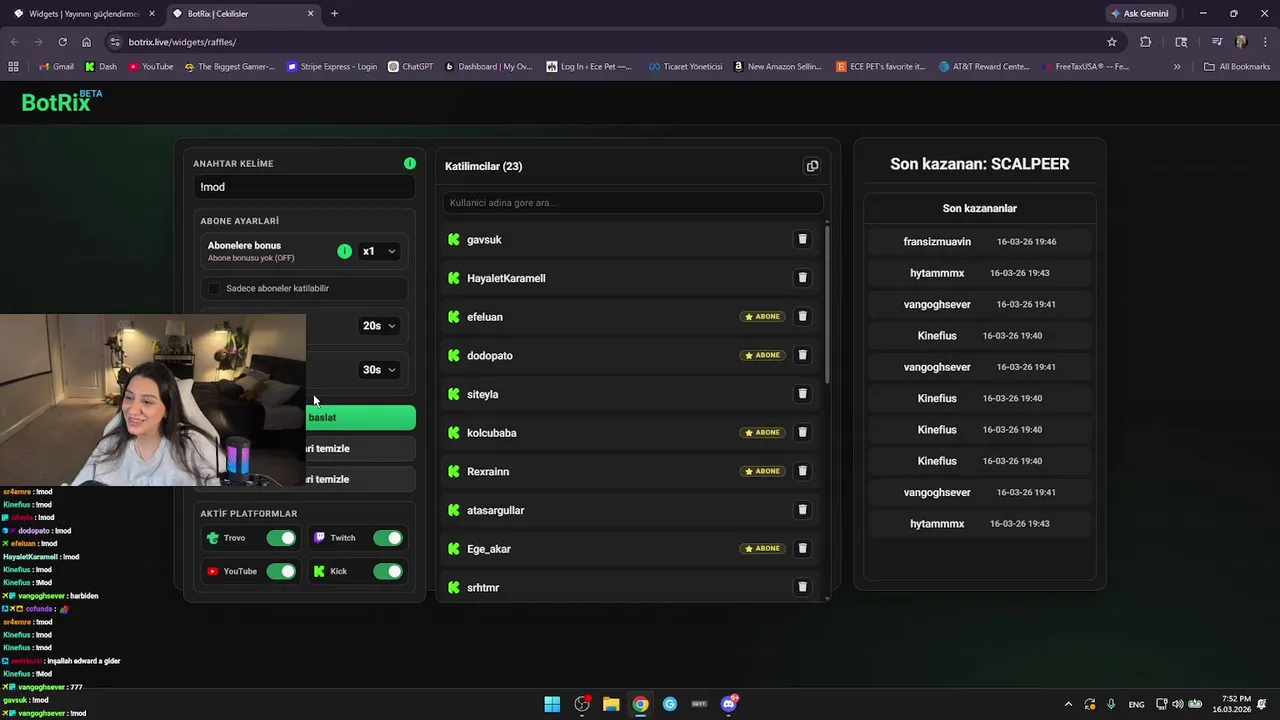Open the 20s duration dropdown

point(379,326)
